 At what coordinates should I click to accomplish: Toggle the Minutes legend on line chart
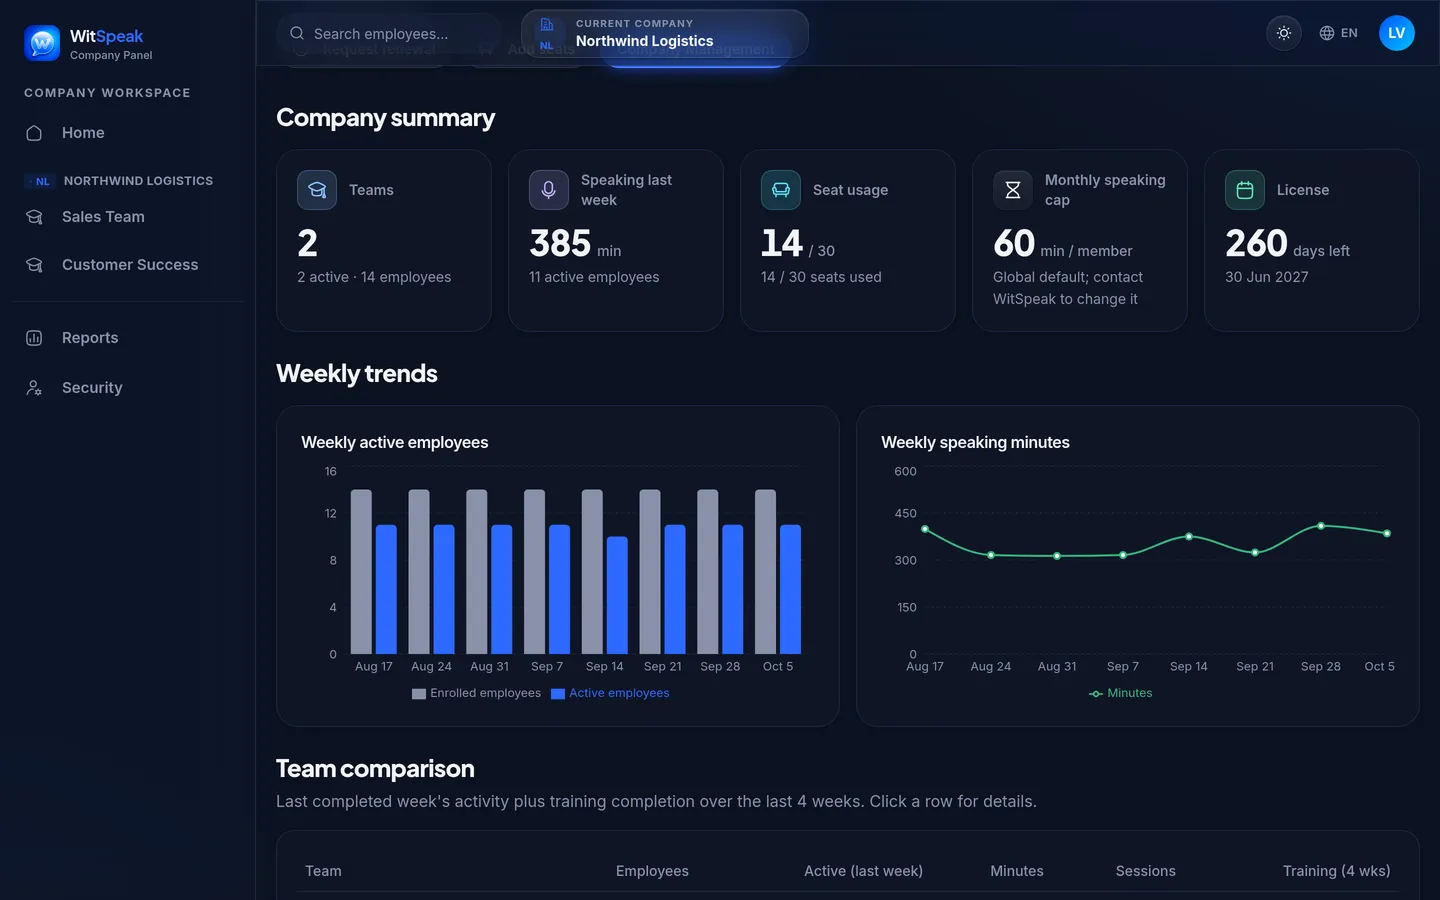pos(1120,693)
